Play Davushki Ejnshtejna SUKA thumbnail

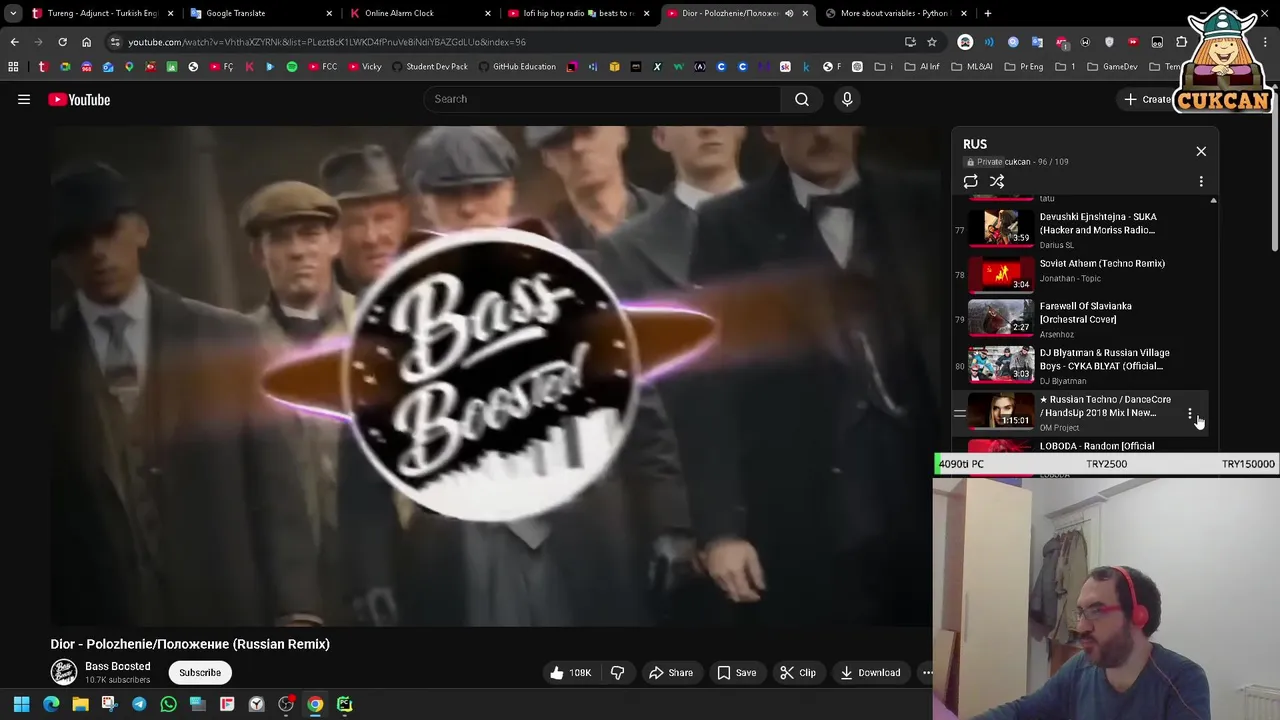[1001, 227]
